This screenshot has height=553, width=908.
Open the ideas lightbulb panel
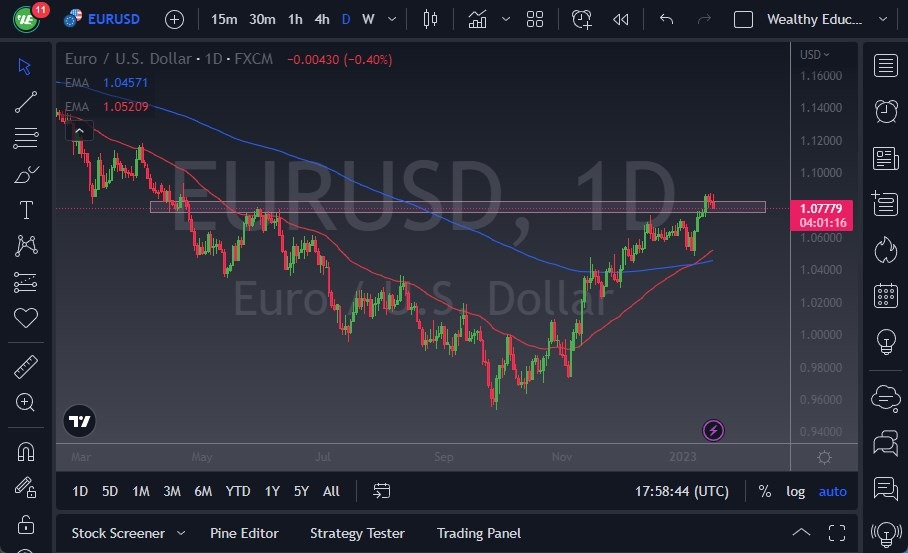(x=886, y=342)
